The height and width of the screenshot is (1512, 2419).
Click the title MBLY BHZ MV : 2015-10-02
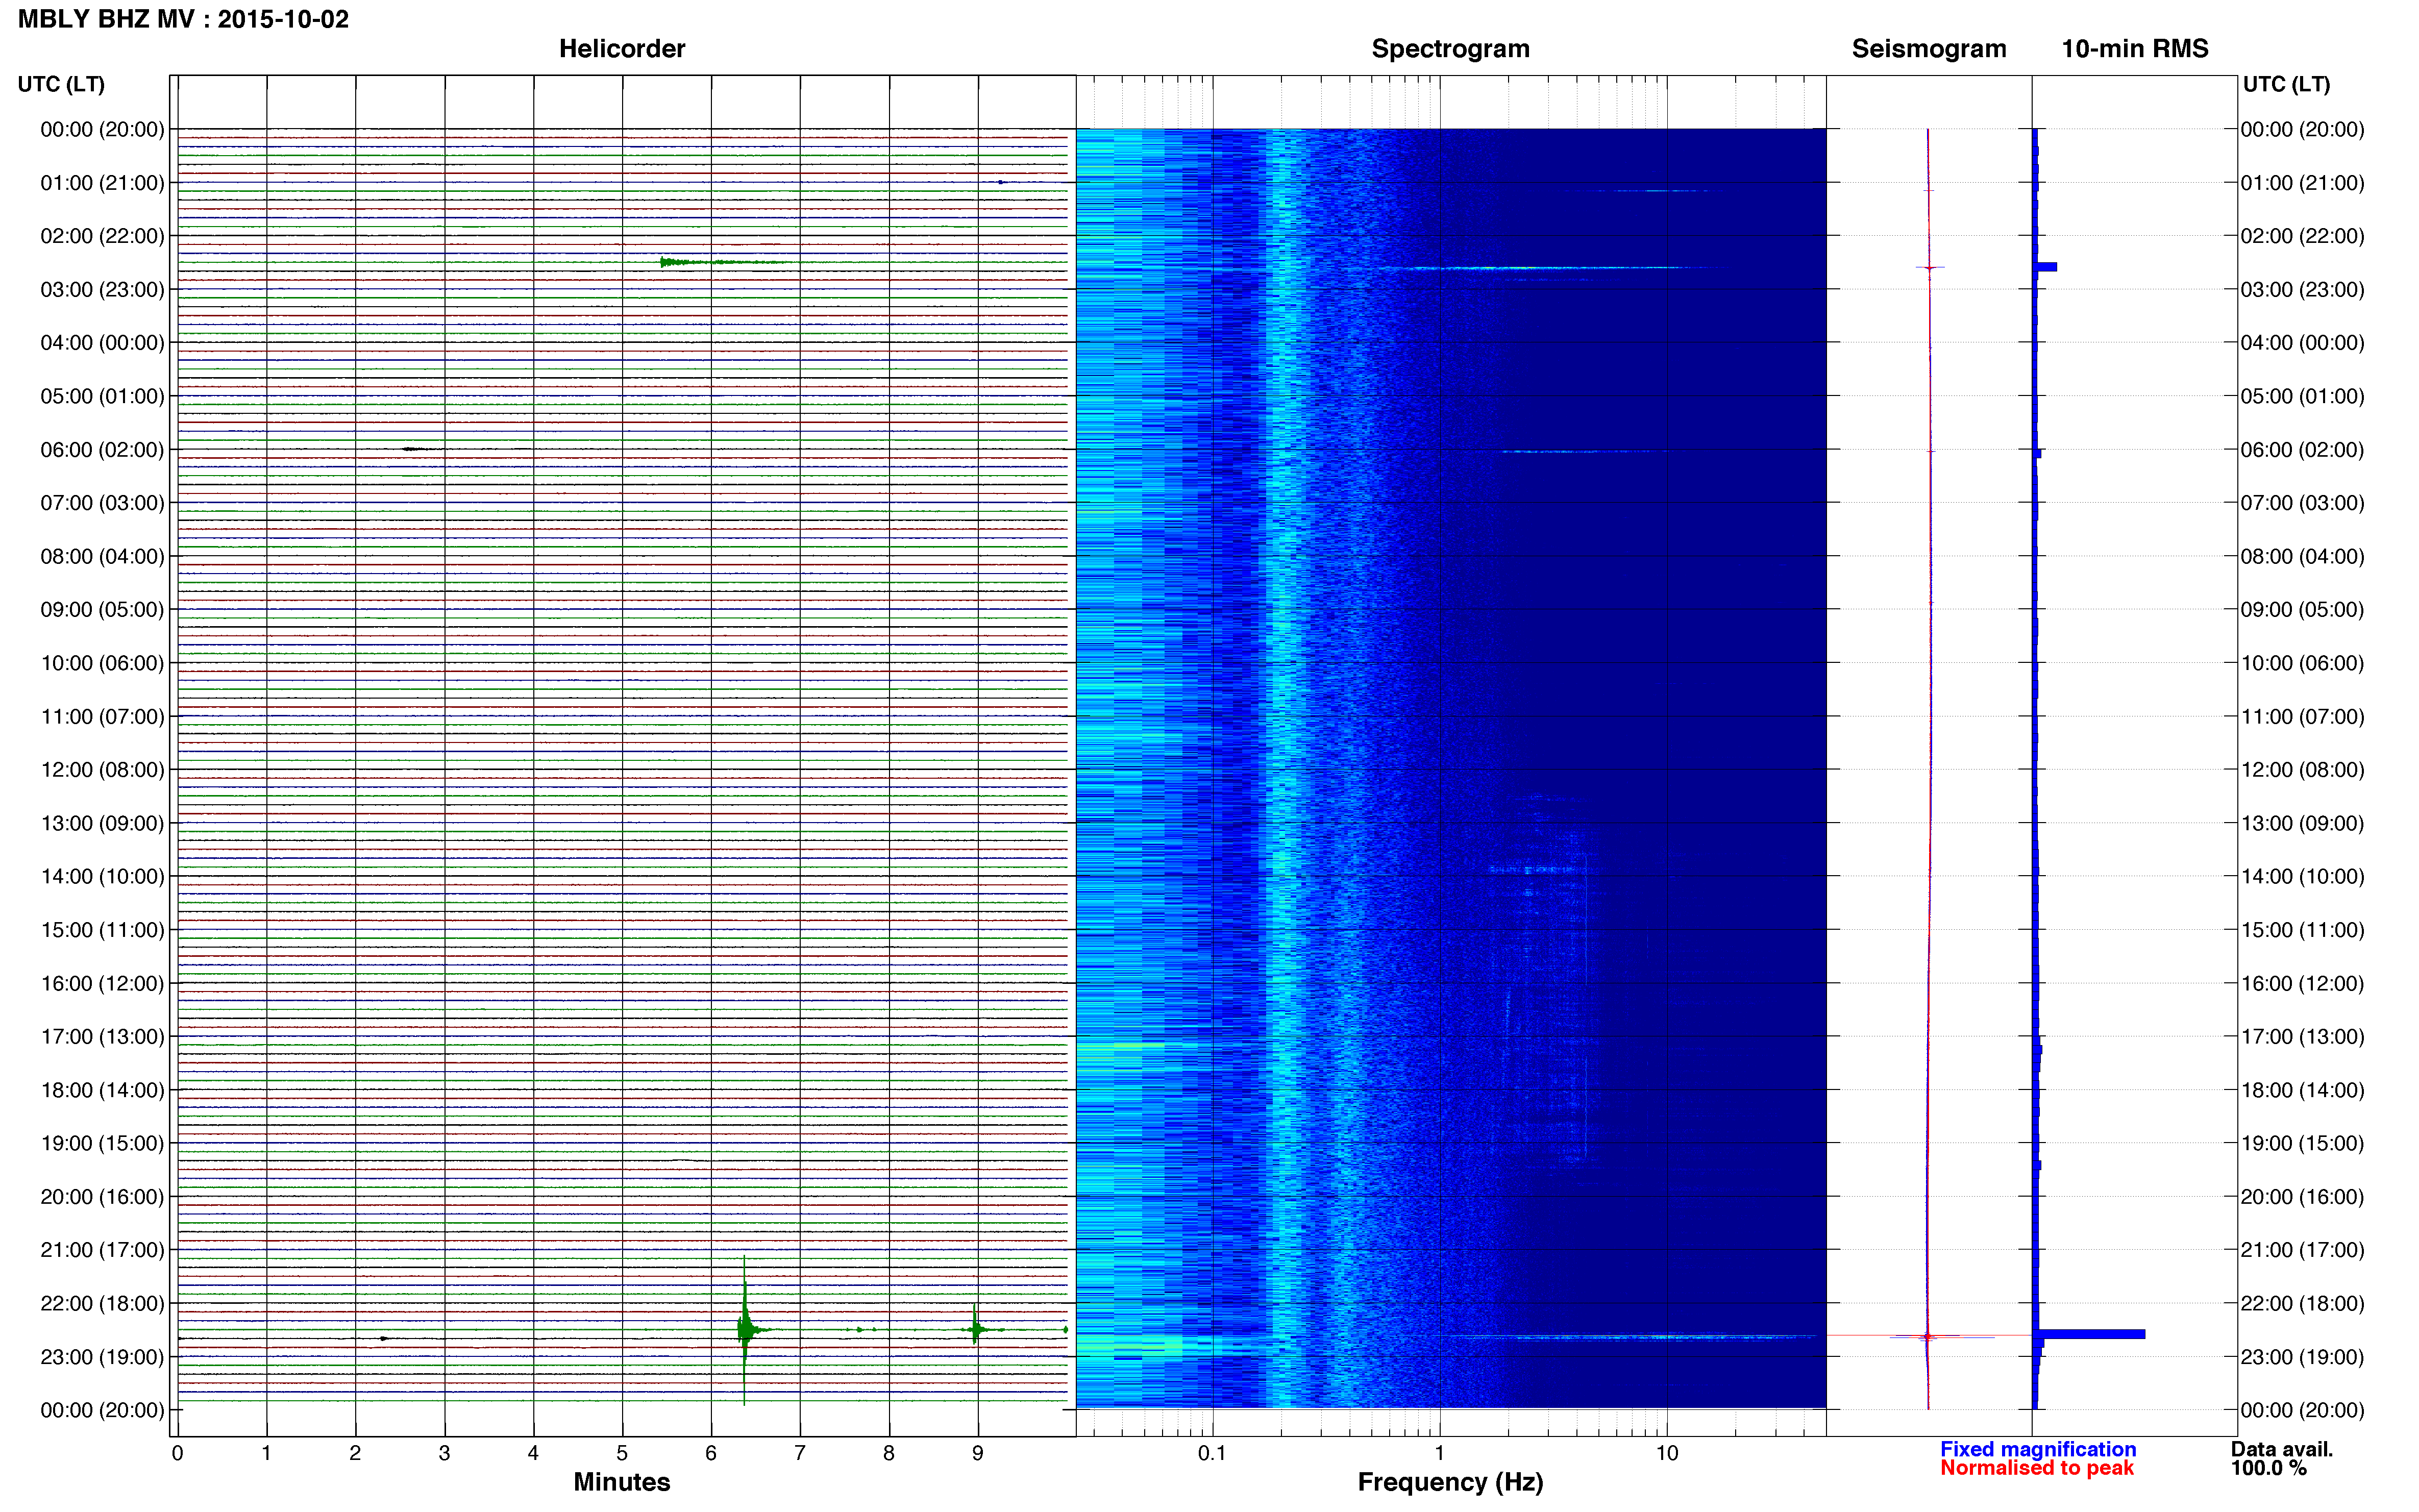pos(183,19)
